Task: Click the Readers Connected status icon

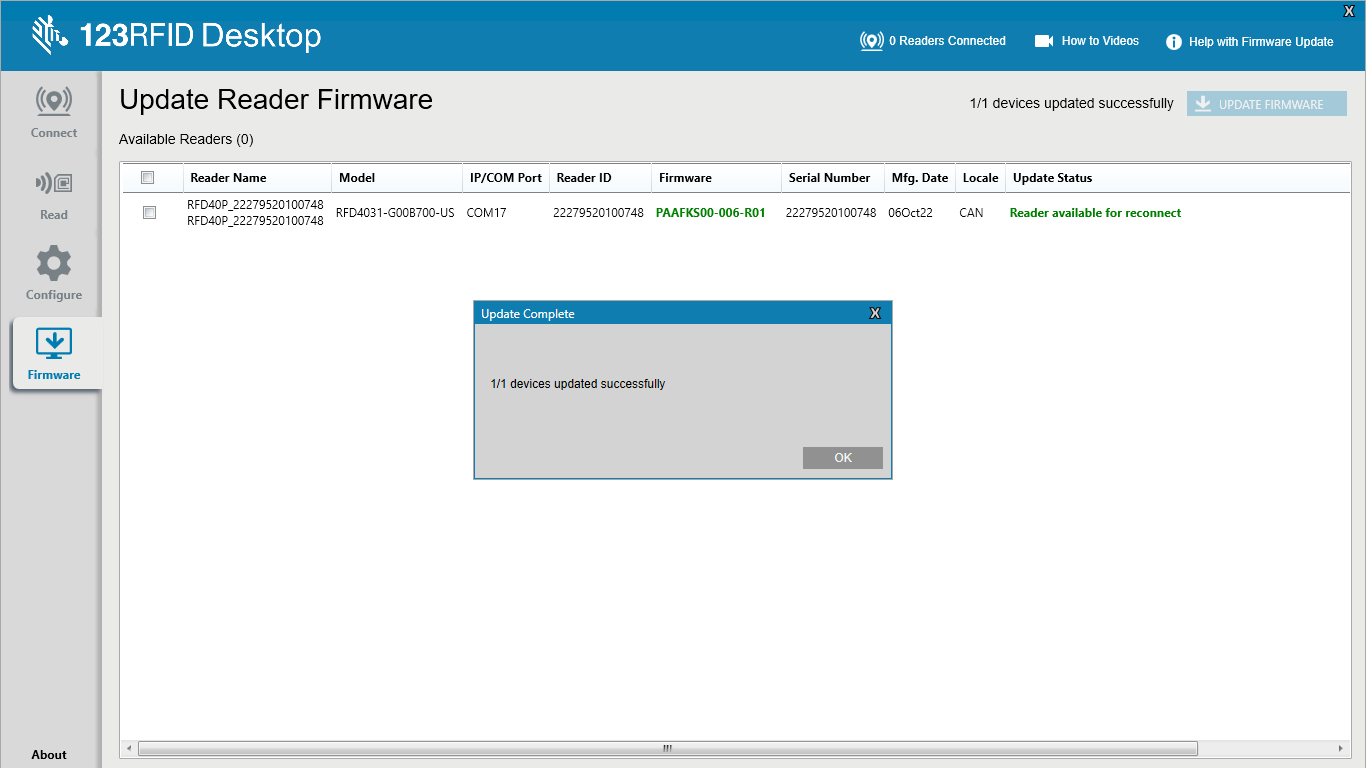Action: click(x=871, y=41)
